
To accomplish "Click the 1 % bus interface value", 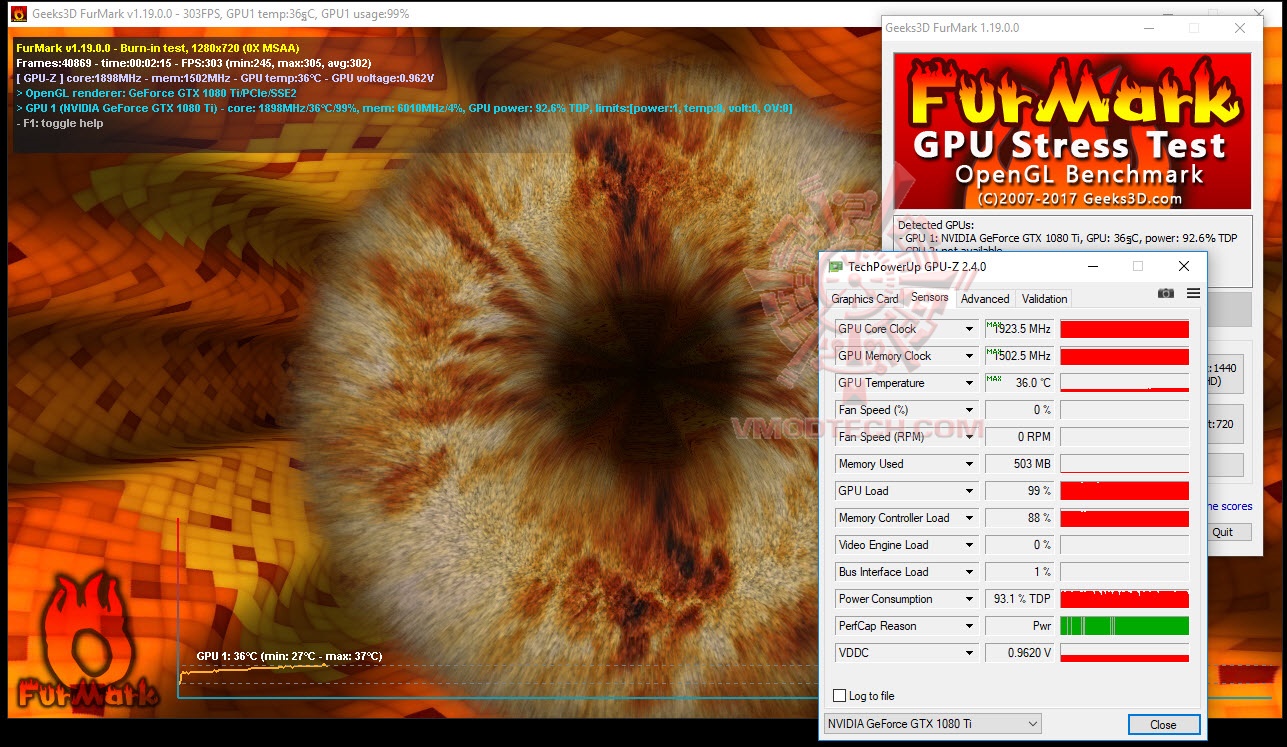I will pos(1020,572).
